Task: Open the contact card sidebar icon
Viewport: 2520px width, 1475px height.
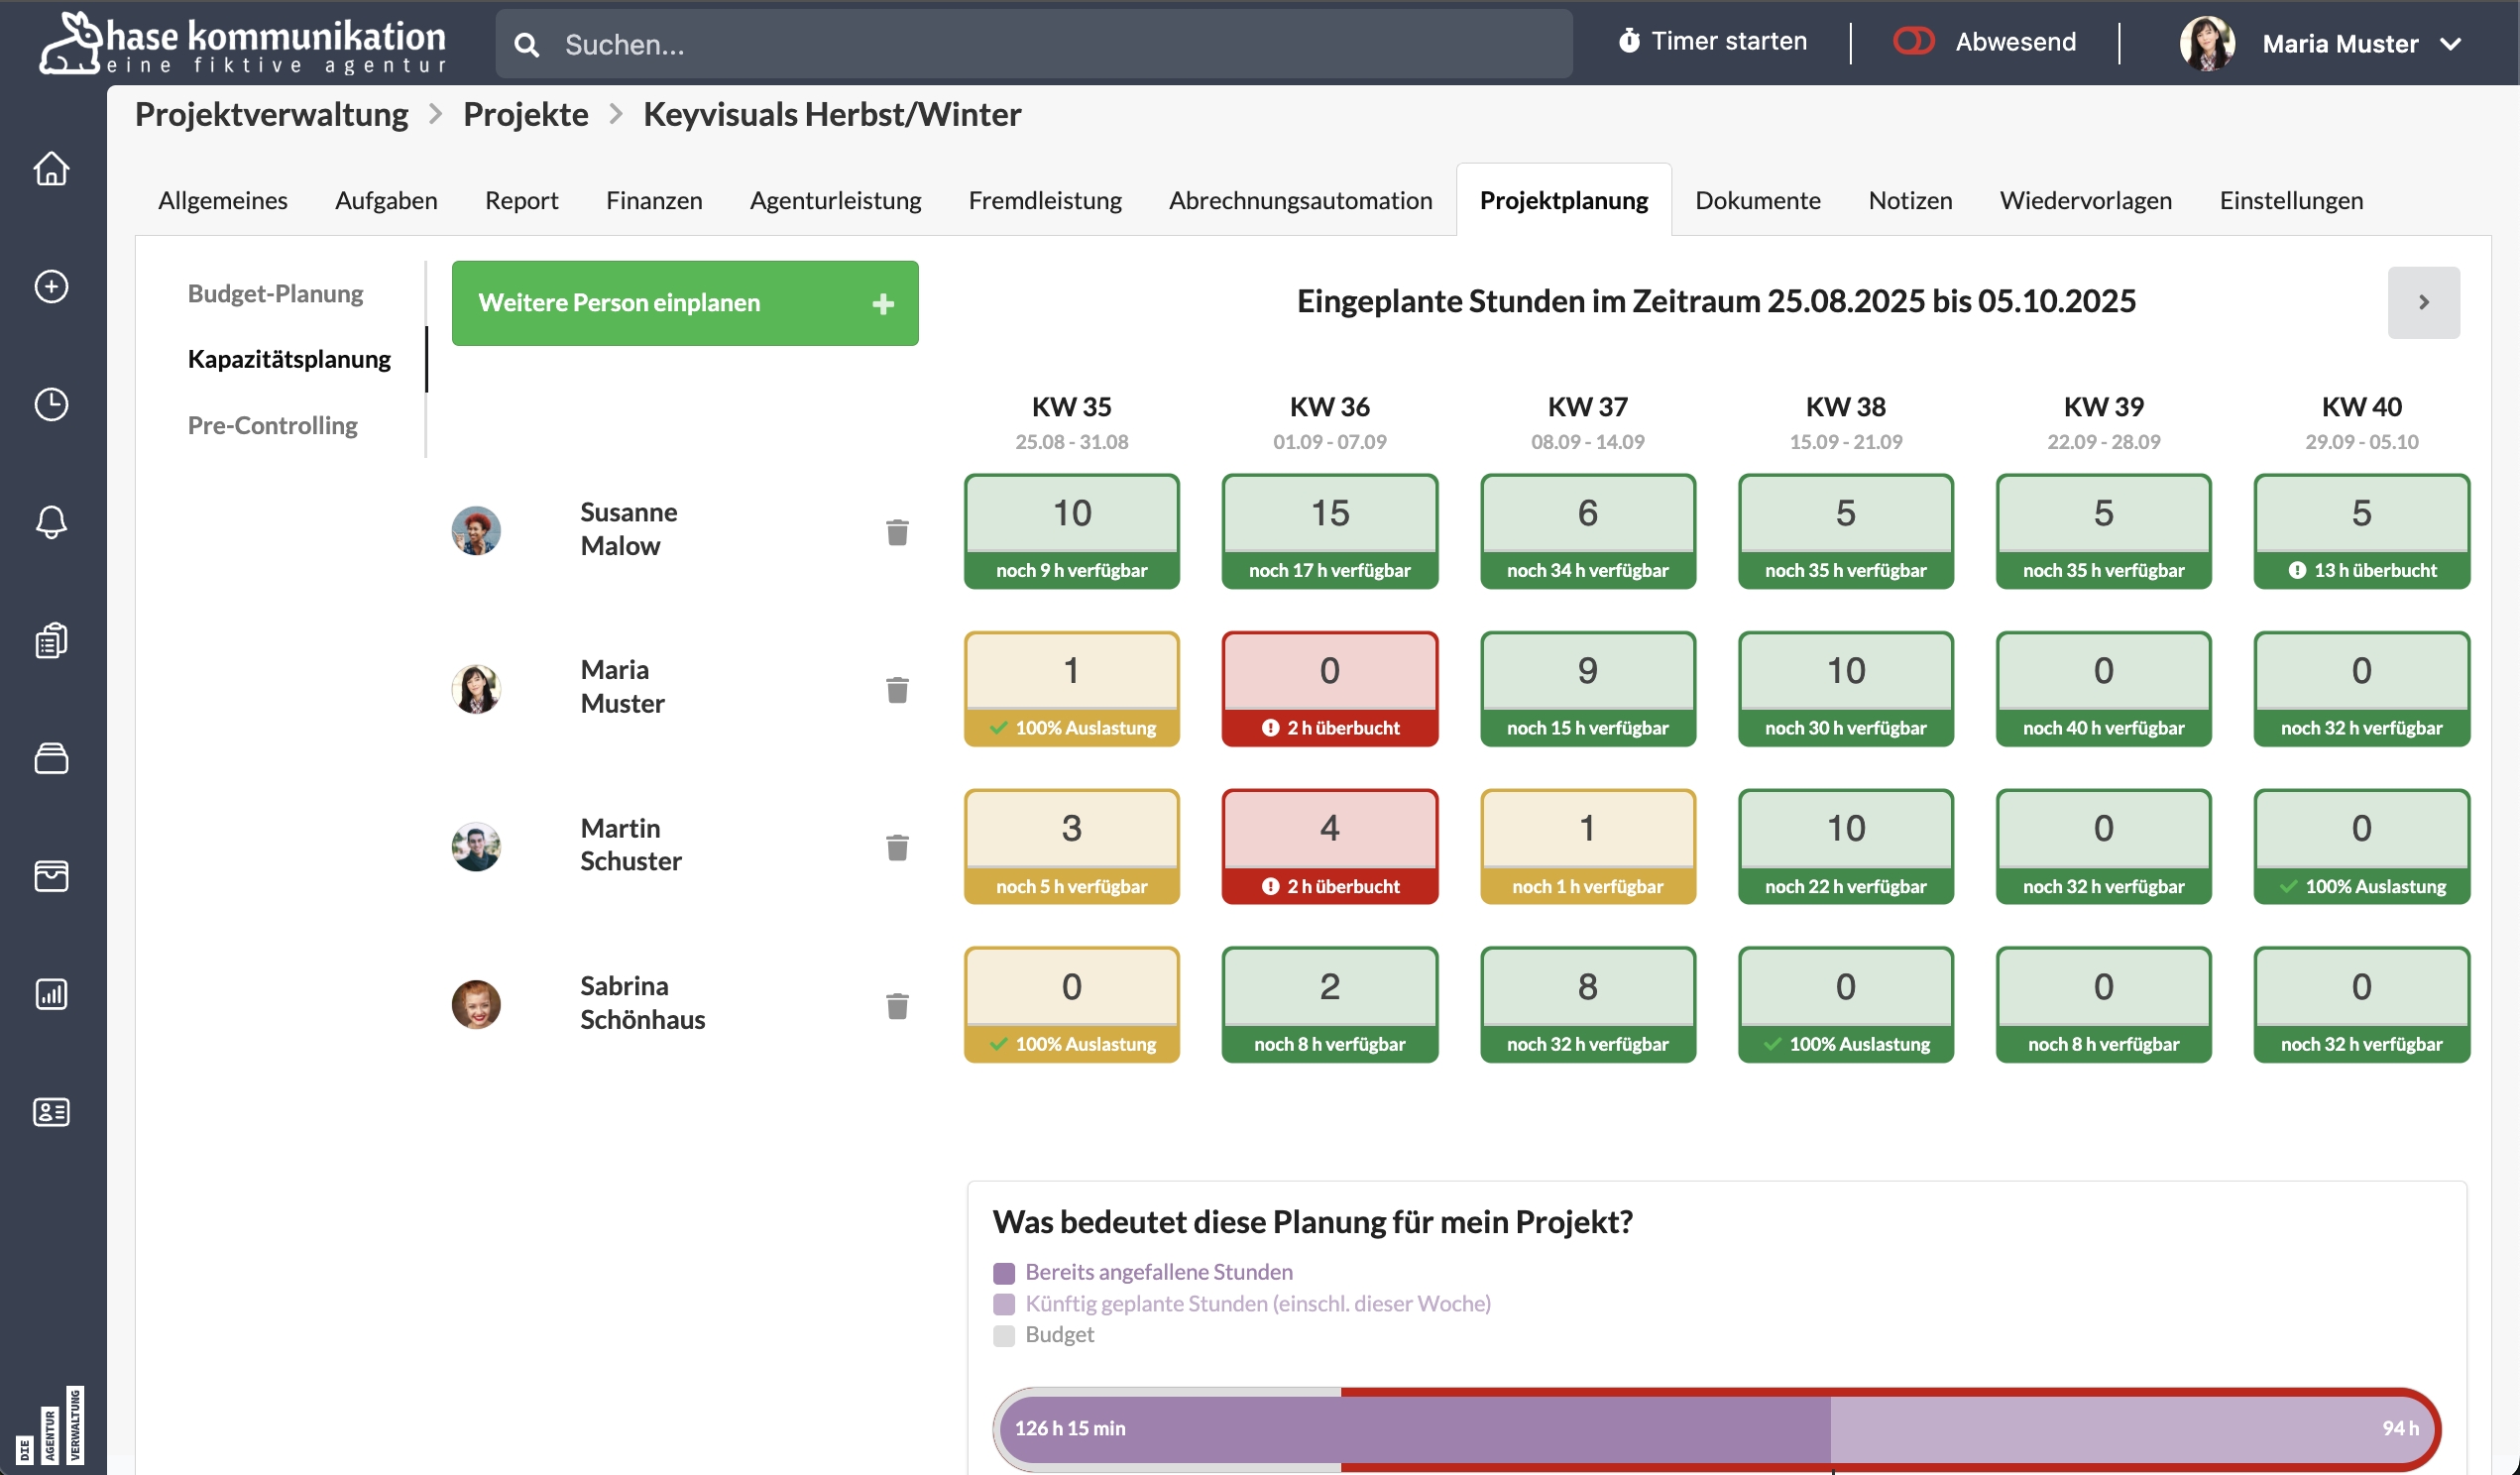Action: coord(51,1111)
